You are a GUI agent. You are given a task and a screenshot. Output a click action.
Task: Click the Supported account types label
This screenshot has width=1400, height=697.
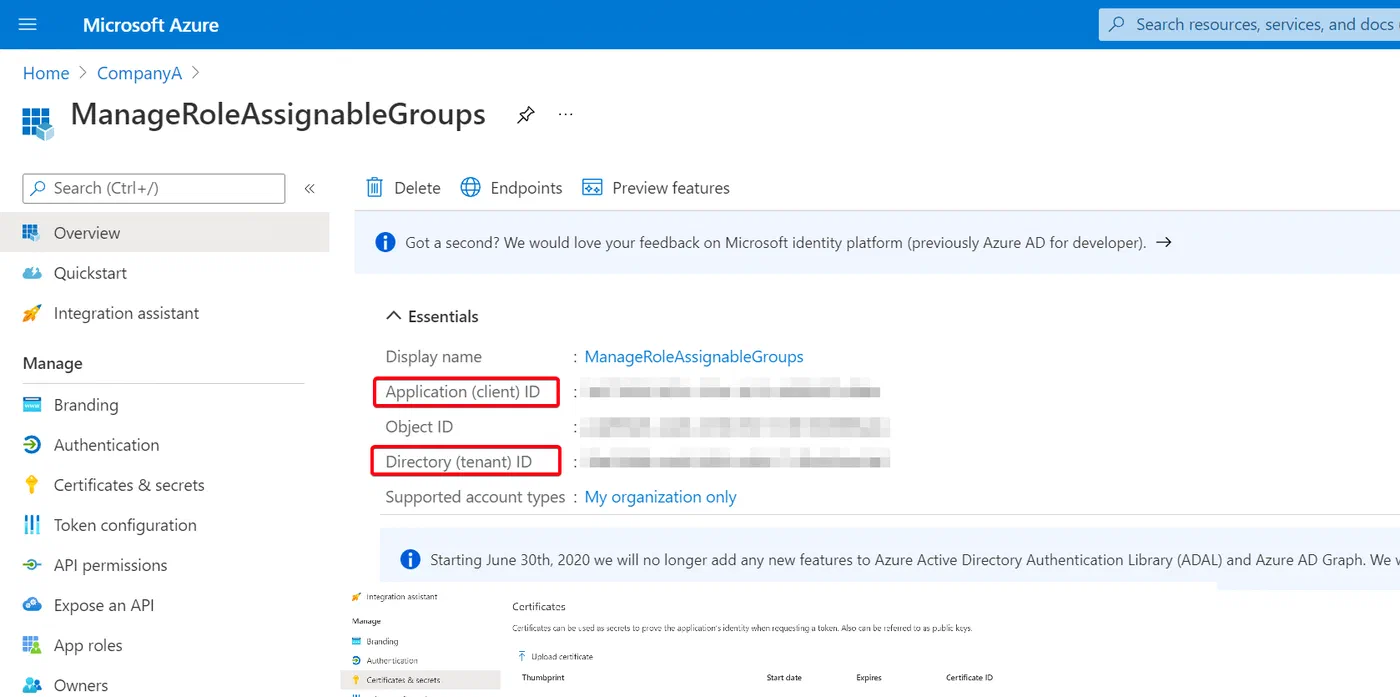[475, 497]
